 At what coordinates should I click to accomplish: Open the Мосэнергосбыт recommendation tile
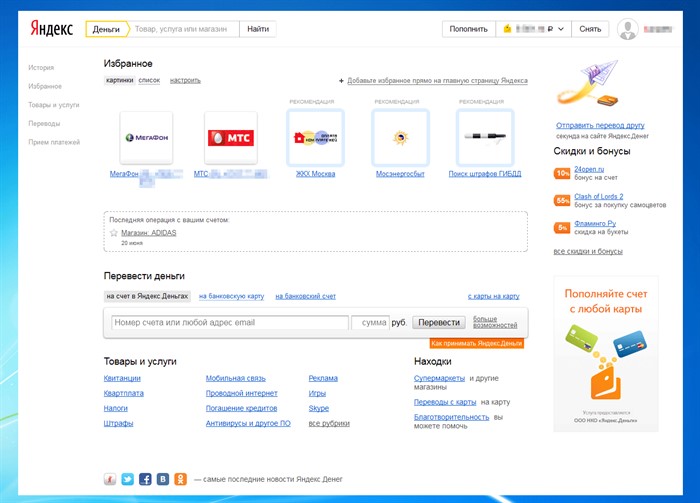(400, 137)
